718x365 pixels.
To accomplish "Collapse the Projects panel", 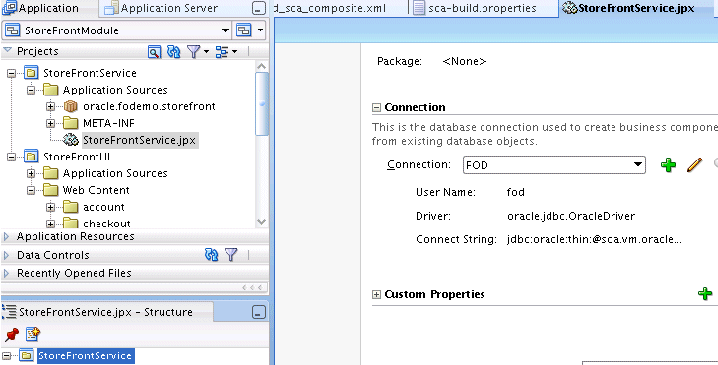I will pos(7,50).
